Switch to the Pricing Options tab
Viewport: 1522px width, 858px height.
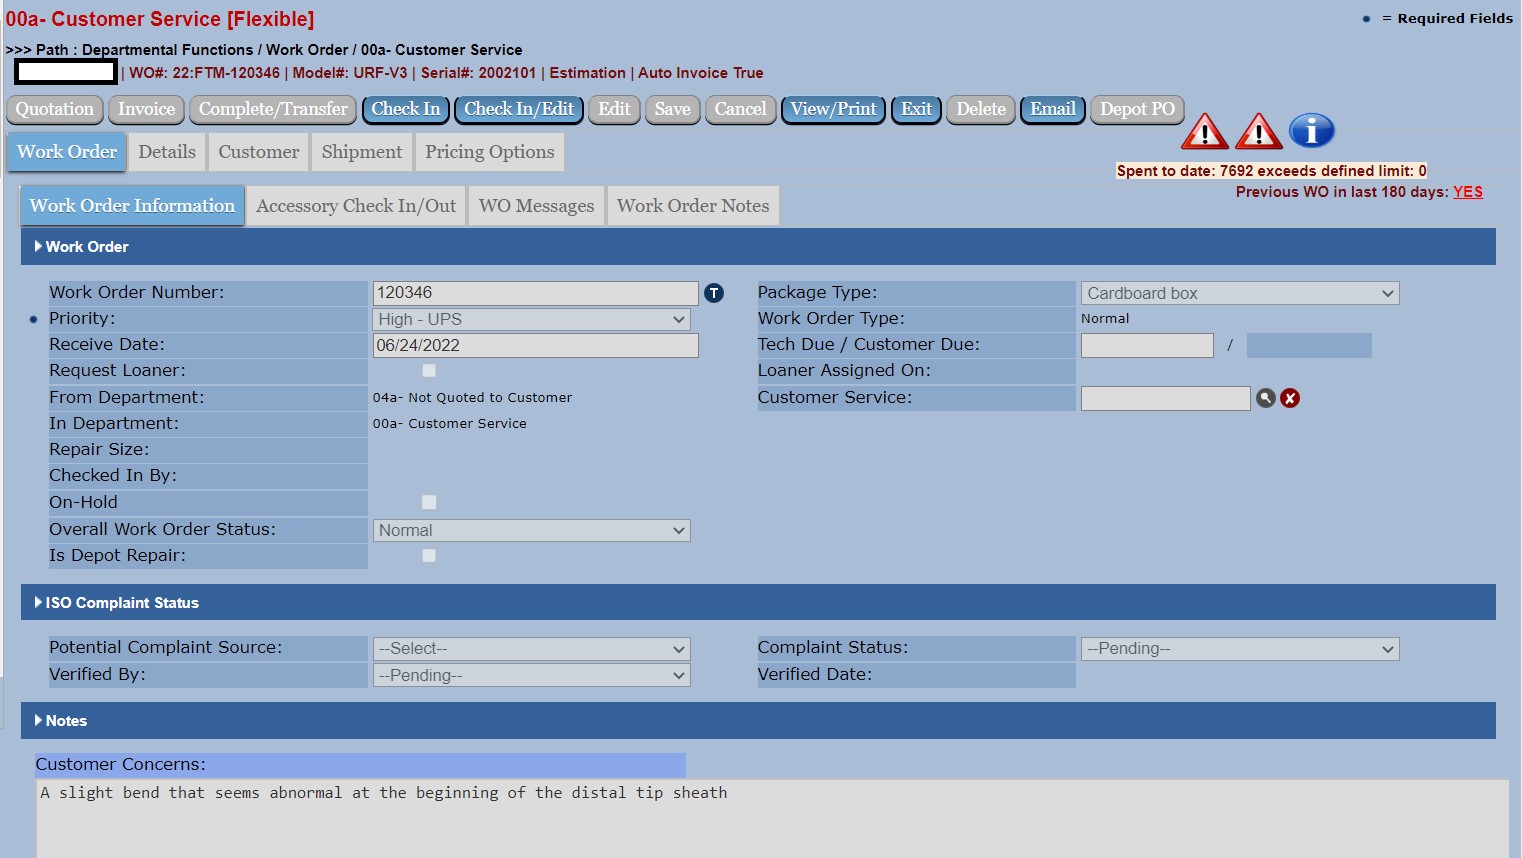[x=489, y=152]
